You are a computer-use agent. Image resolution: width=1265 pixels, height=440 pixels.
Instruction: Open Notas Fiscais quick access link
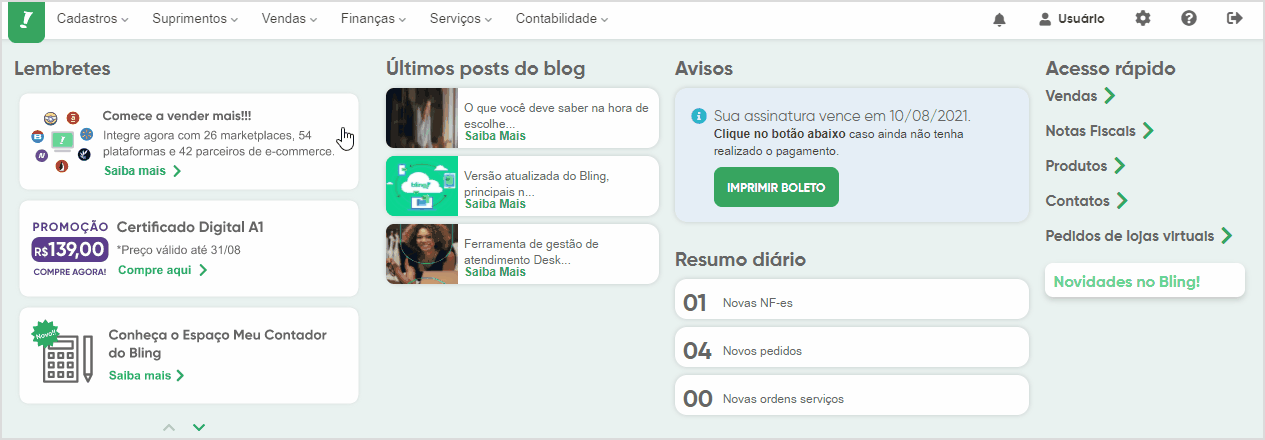coord(1099,131)
